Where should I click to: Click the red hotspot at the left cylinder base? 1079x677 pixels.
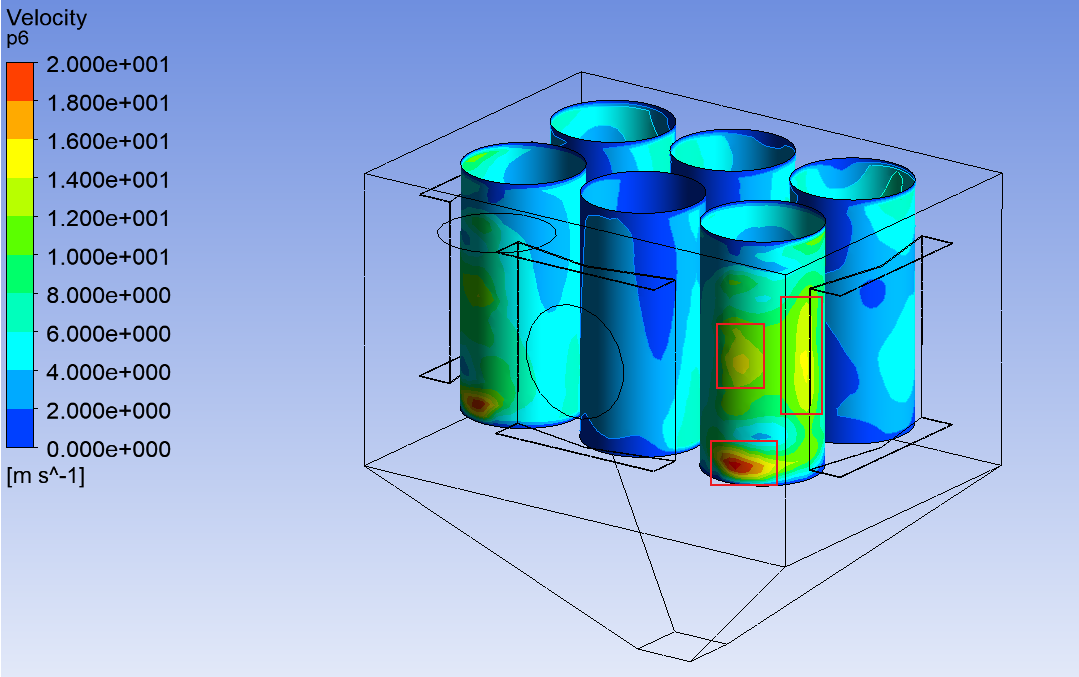tap(478, 404)
